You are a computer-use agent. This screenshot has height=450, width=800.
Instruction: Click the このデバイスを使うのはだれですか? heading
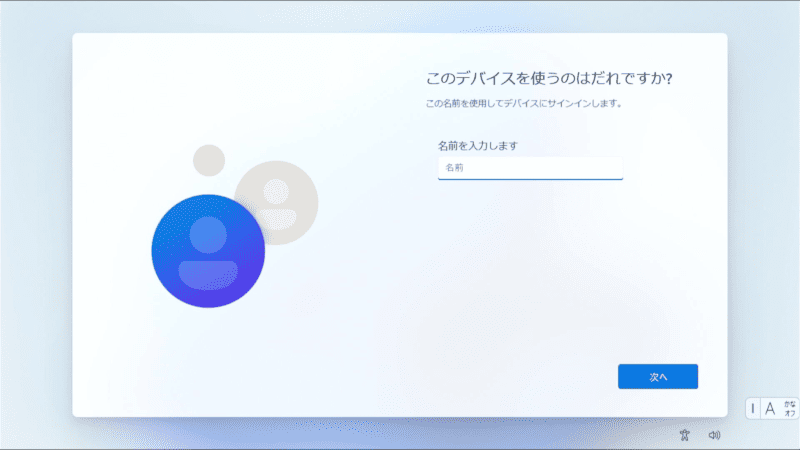click(x=548, y=79)
